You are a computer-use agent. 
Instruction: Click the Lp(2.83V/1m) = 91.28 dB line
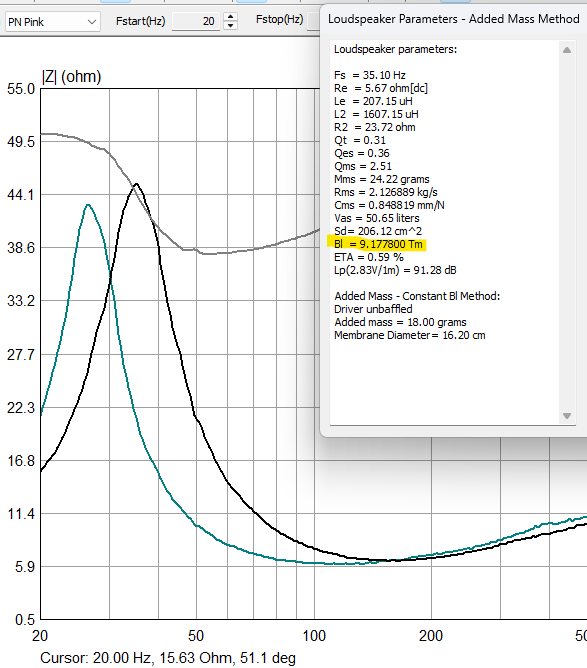coord(395,270)
